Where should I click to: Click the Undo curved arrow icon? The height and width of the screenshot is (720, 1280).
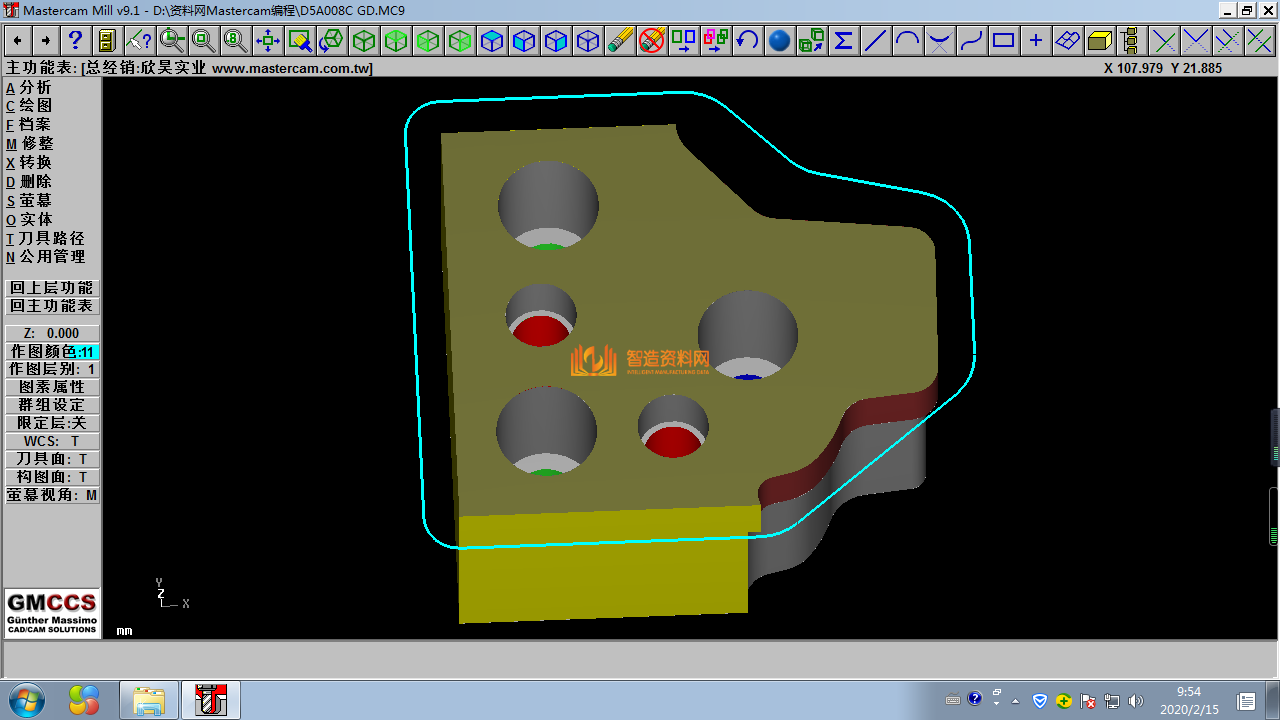(747, 41)
